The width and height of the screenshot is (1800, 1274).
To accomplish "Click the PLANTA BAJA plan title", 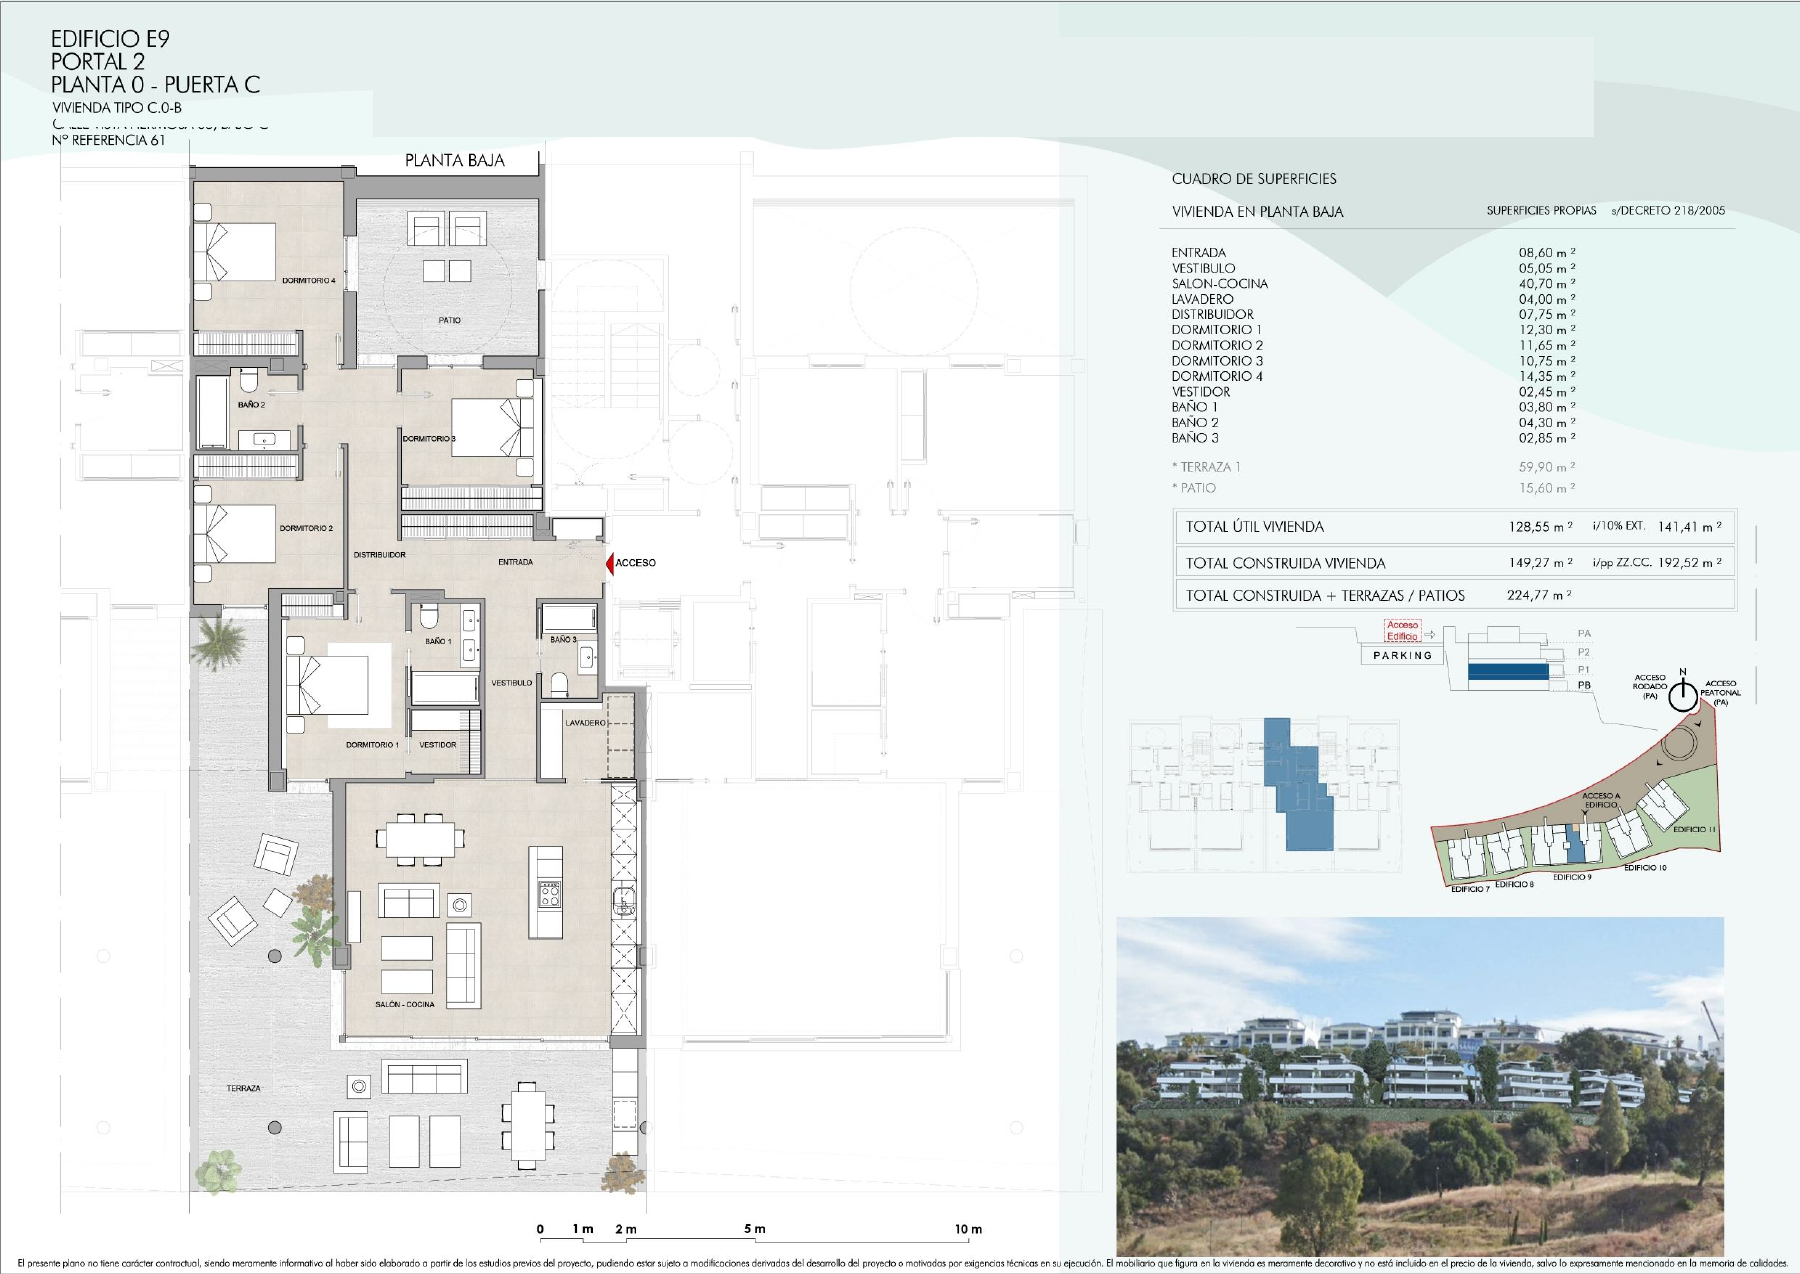I will click(x=454, y=161).
